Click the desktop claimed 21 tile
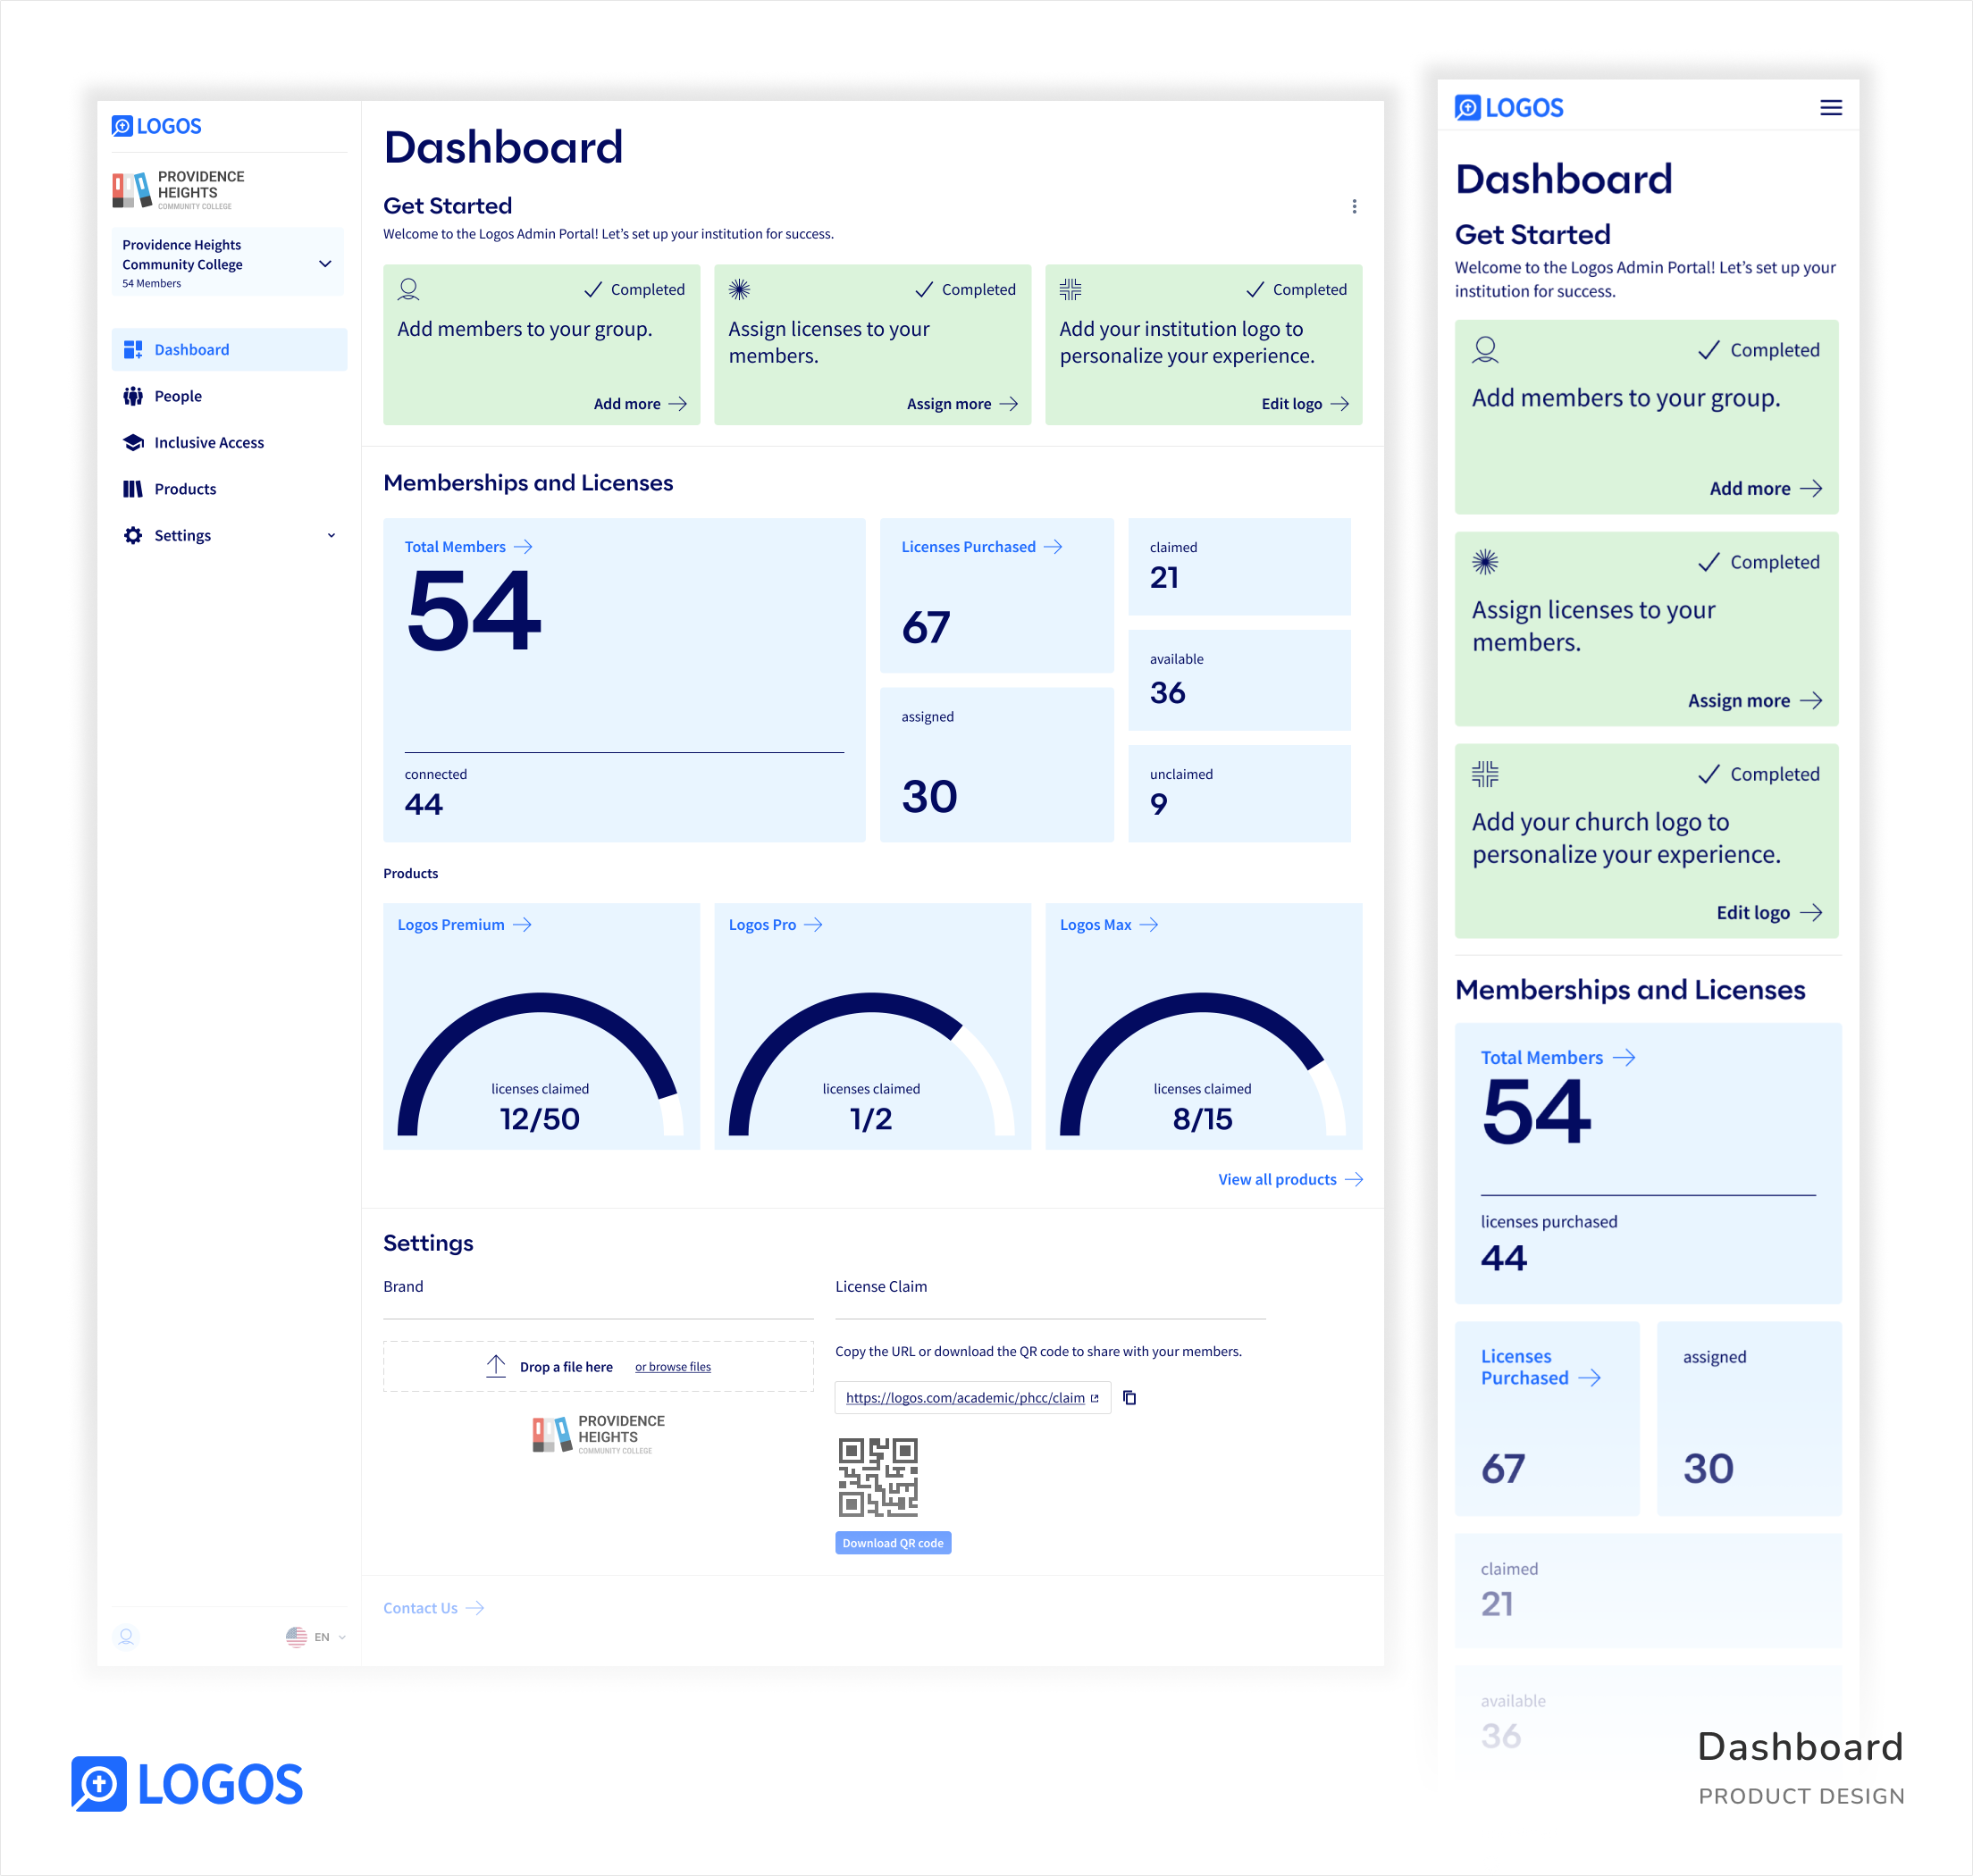1973x1876 pixels. click(x=1239, y=566)
